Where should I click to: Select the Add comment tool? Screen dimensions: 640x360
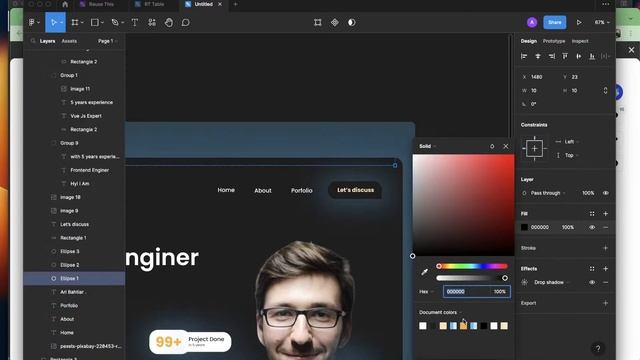click(x=186, y=22)
